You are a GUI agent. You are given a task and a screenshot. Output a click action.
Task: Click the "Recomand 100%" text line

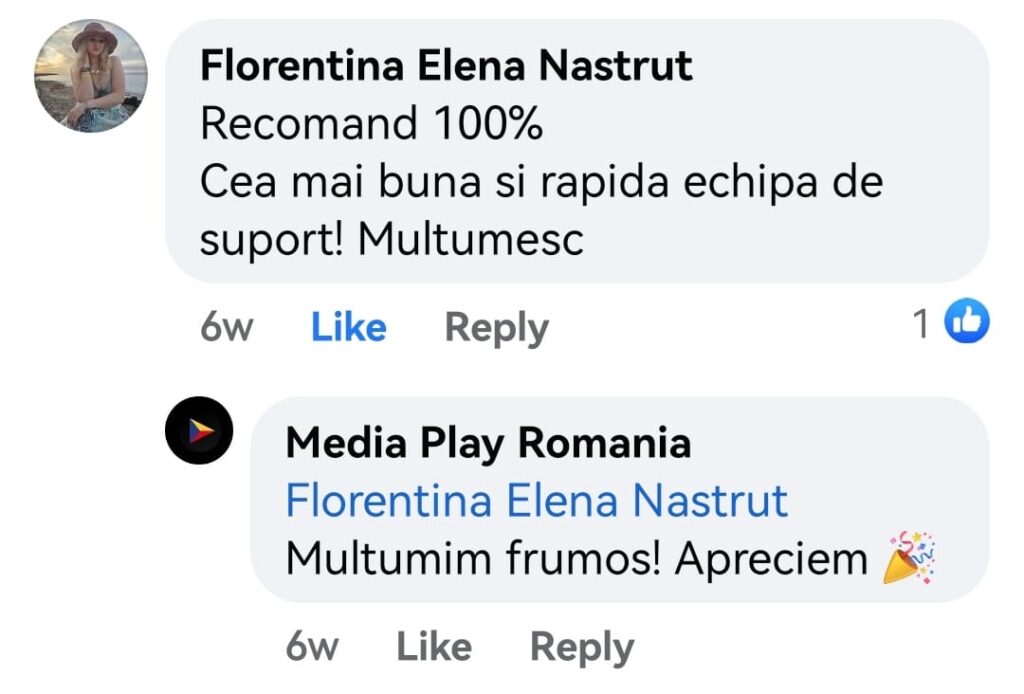point(371,124)
